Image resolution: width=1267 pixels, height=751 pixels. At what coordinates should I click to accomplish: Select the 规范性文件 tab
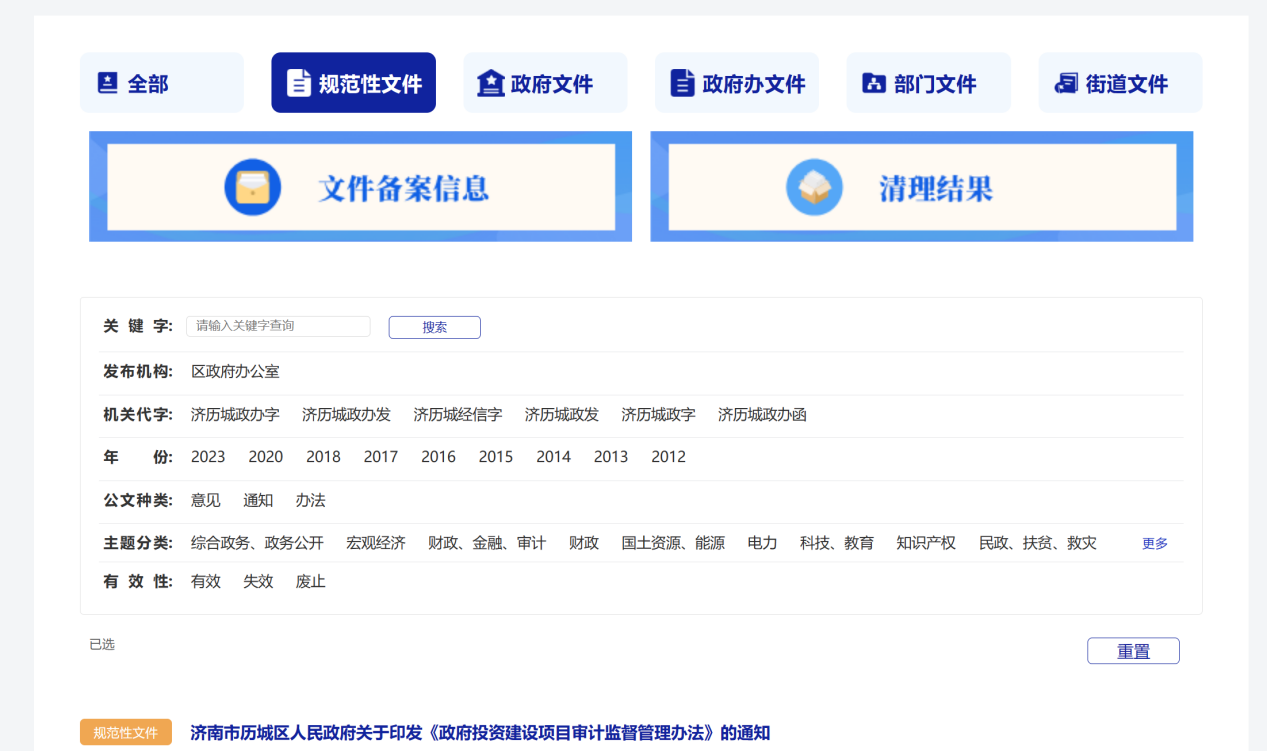pos(354,83)
